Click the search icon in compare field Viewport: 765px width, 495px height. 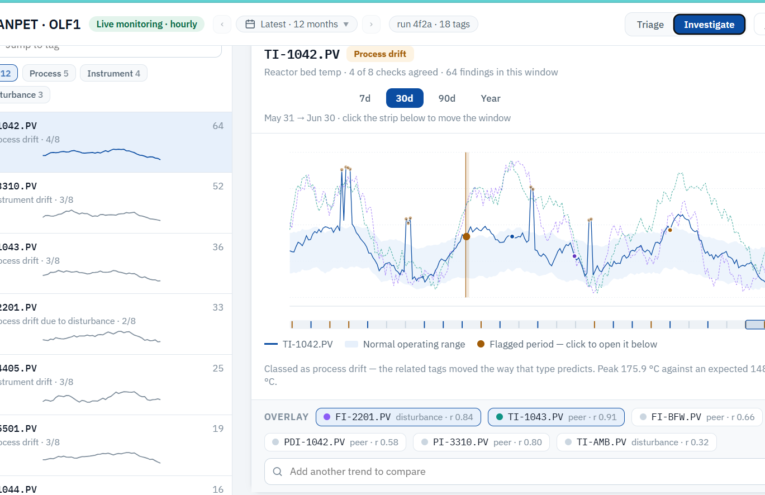[277, 472]
